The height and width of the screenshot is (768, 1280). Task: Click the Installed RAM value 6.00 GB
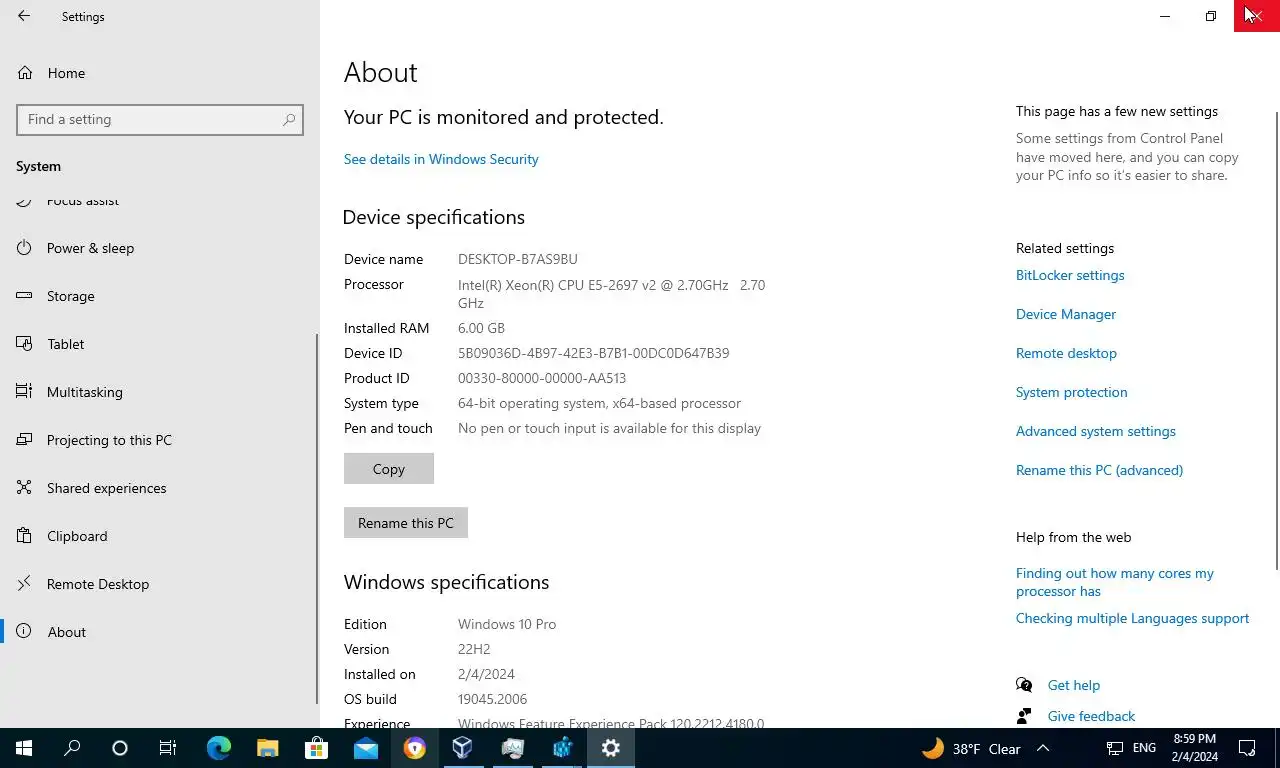(481, 328)
